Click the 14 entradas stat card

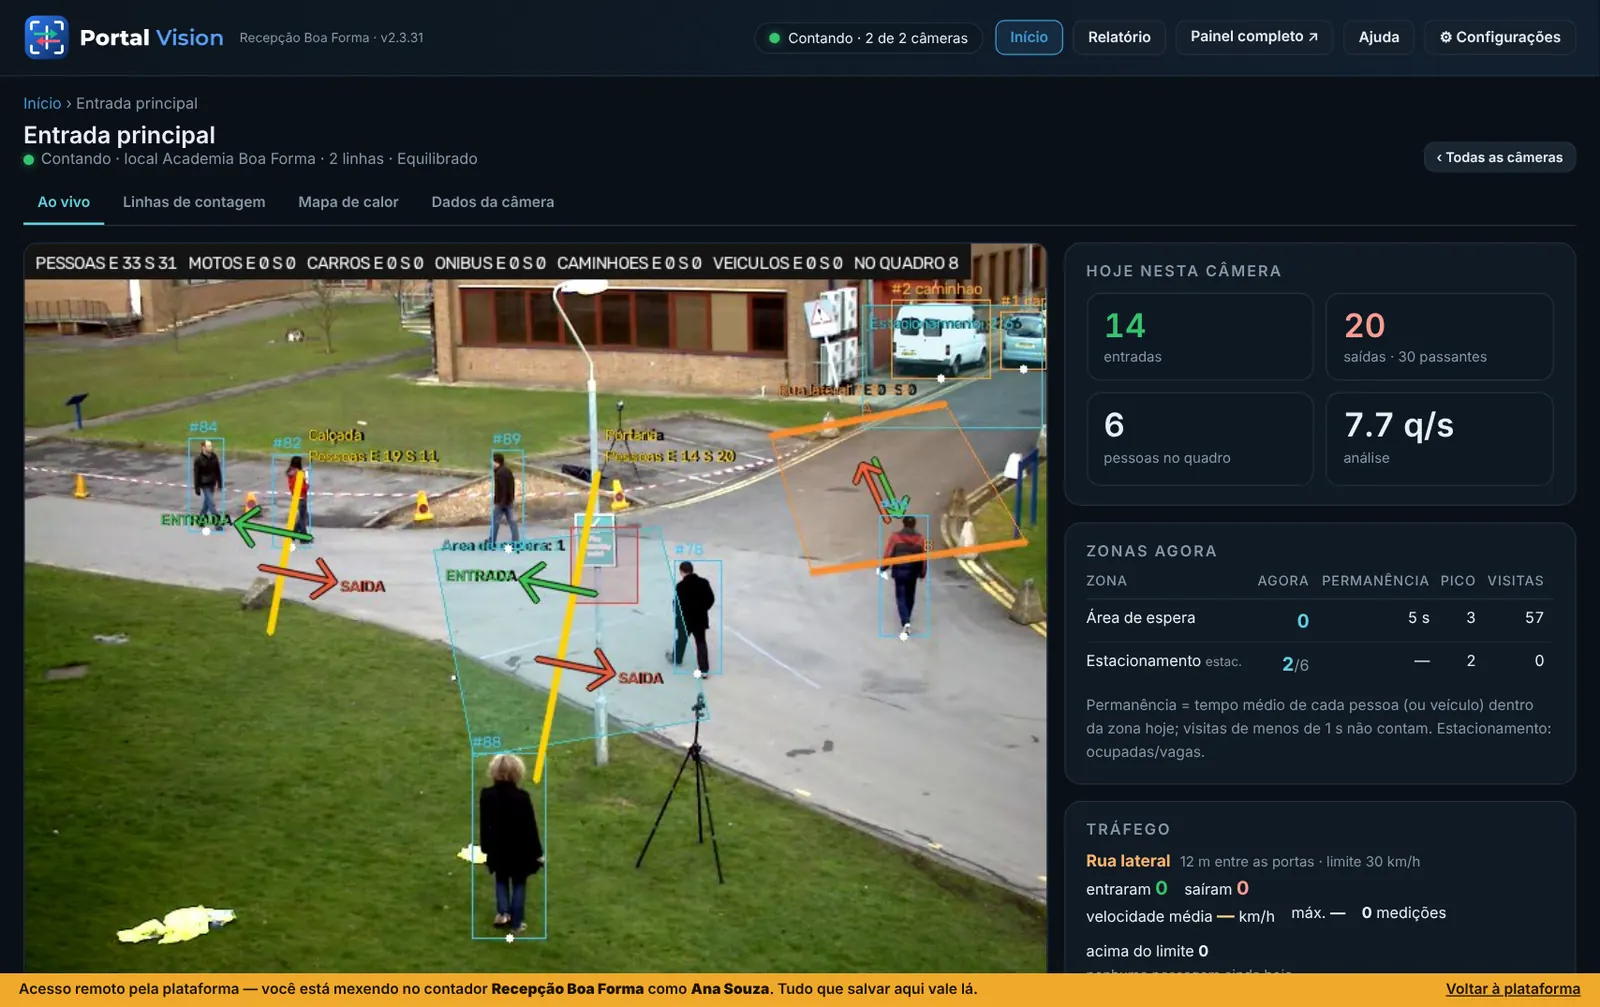[x=1200, y=336]
